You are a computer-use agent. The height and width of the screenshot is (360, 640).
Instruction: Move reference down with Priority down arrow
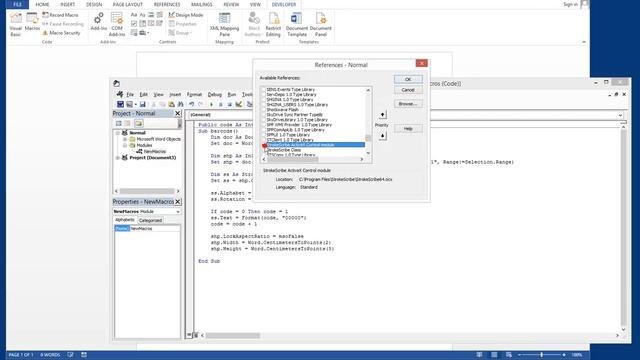tap(382, 136)
